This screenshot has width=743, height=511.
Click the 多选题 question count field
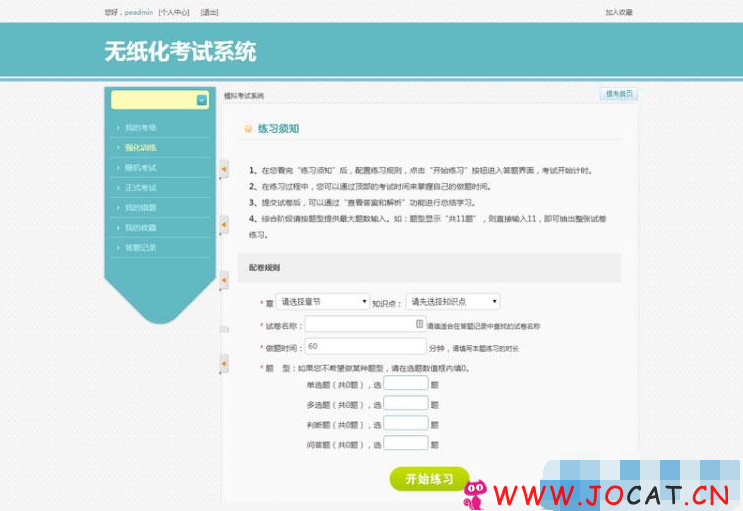(x=406, y=403)
